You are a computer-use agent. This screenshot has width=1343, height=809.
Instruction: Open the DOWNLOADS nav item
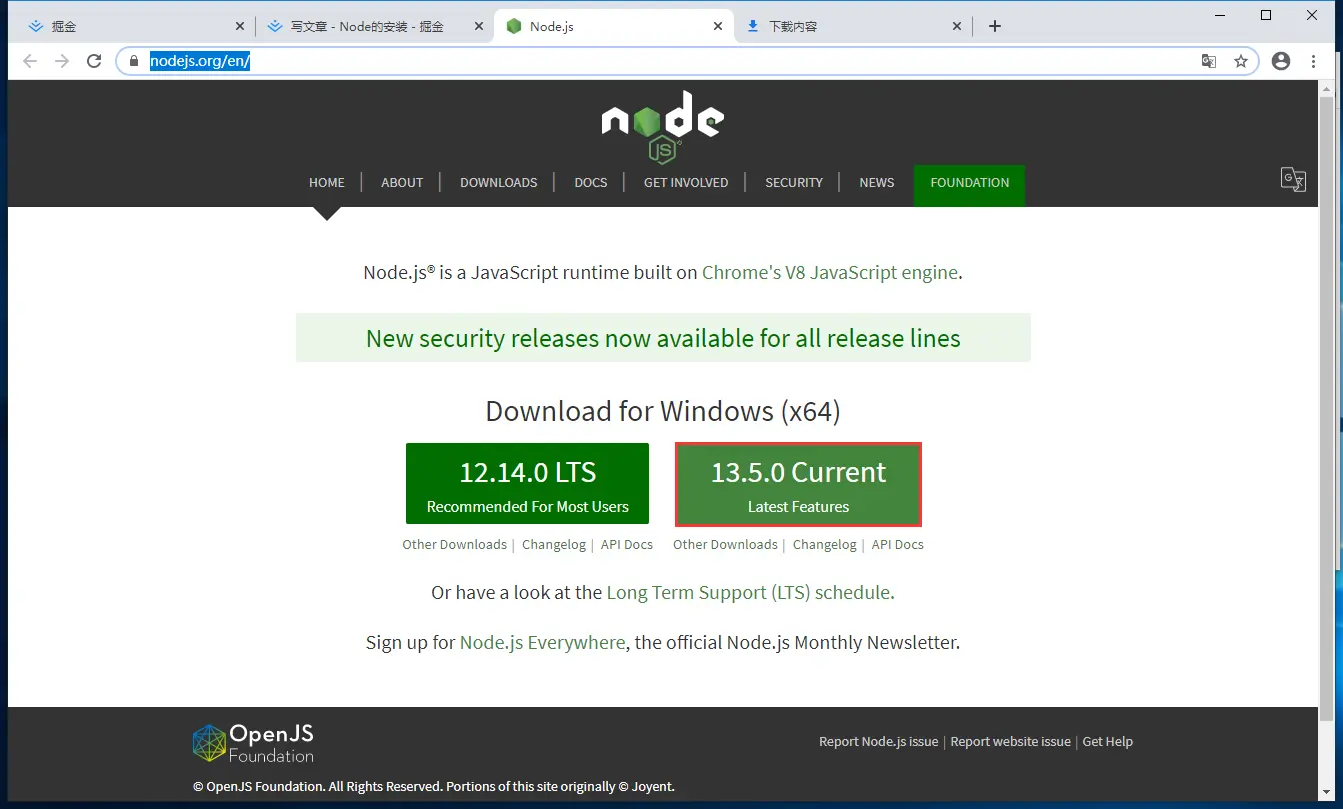499,182
